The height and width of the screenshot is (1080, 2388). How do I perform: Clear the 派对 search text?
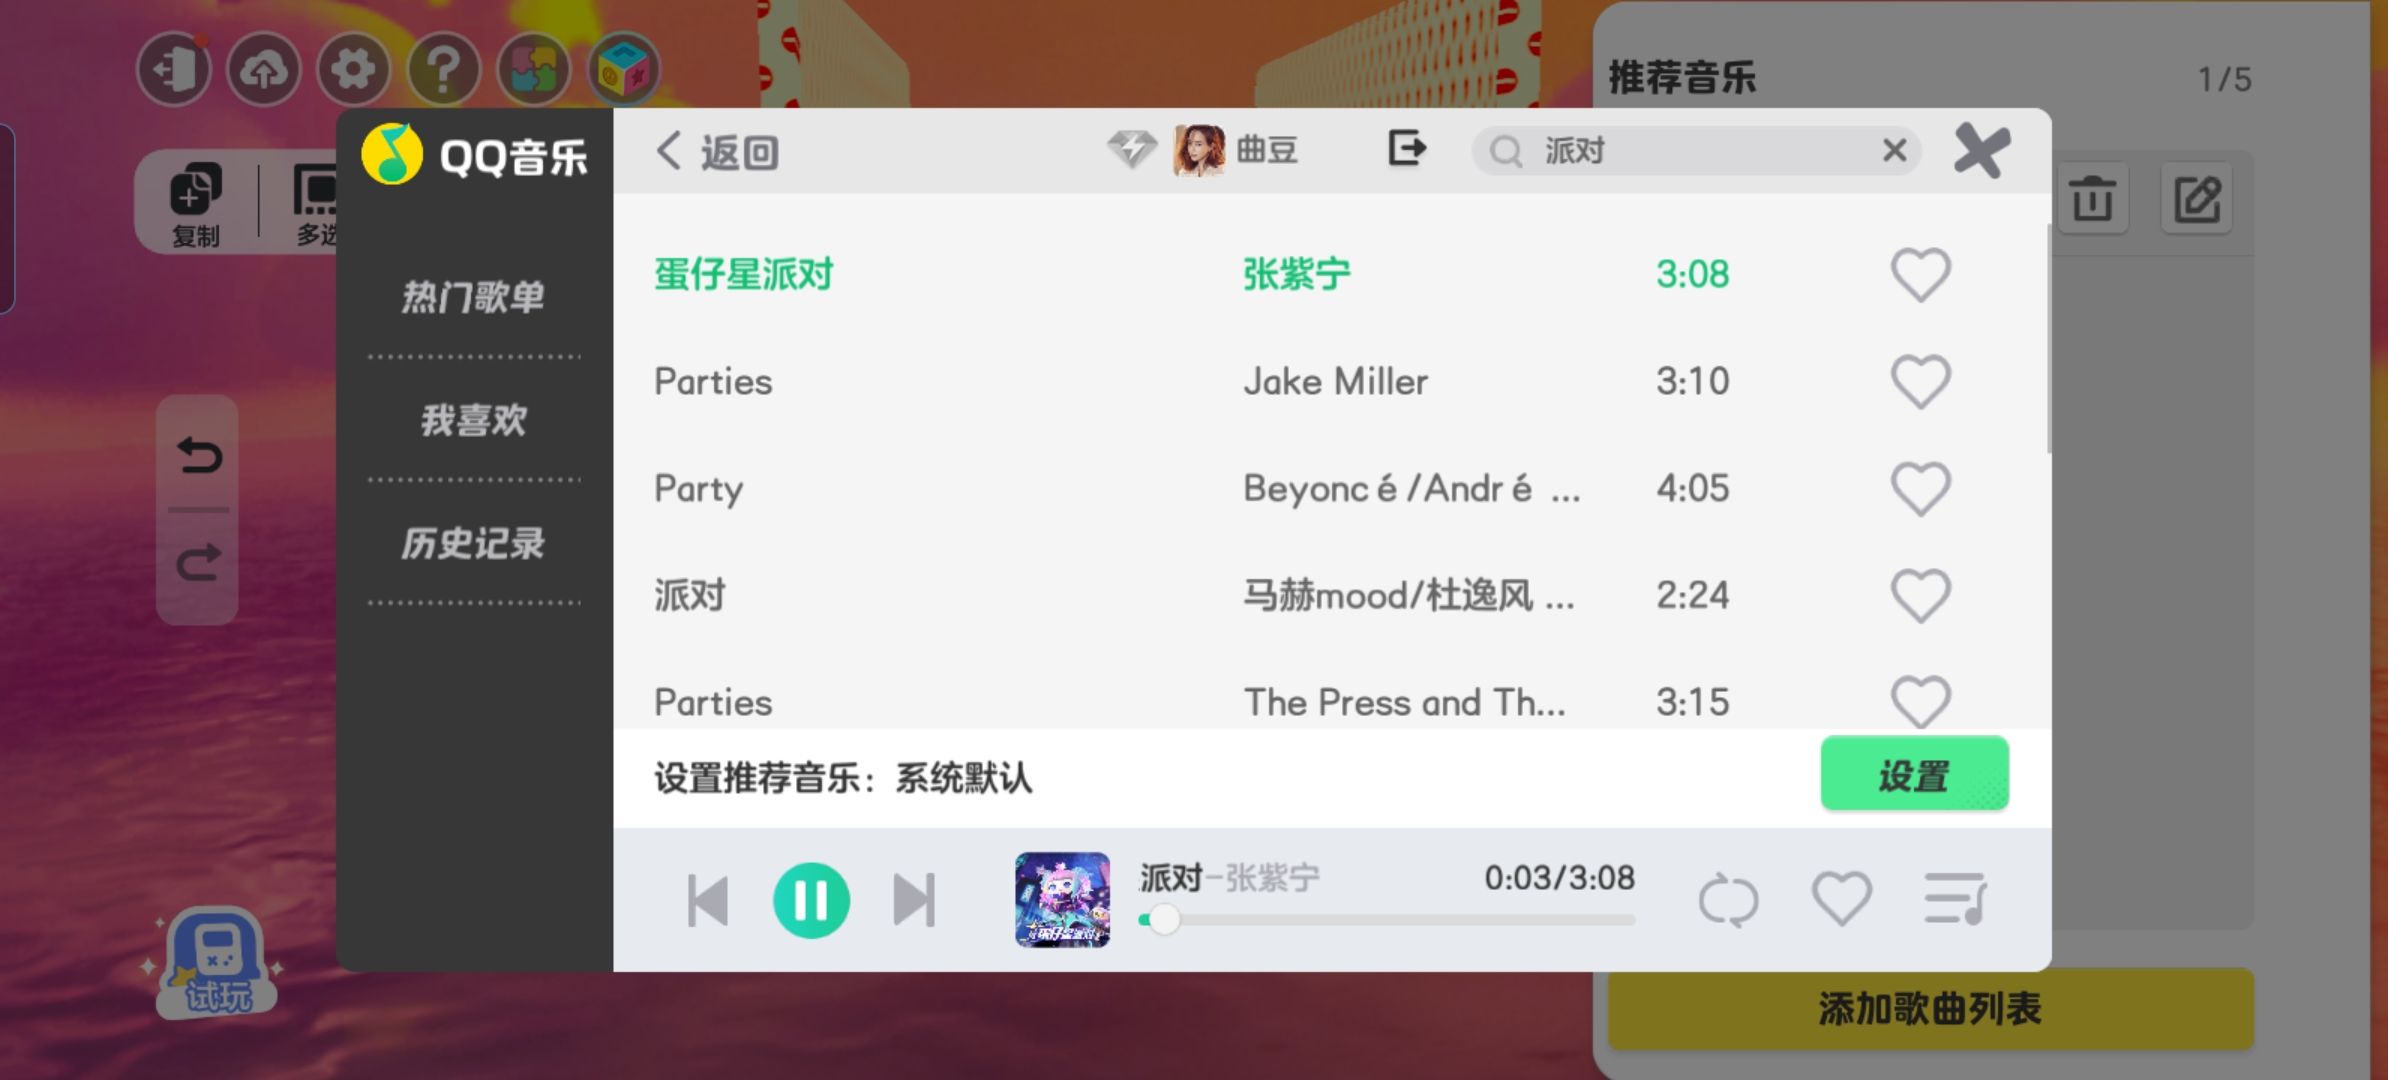click(1894, 151)
